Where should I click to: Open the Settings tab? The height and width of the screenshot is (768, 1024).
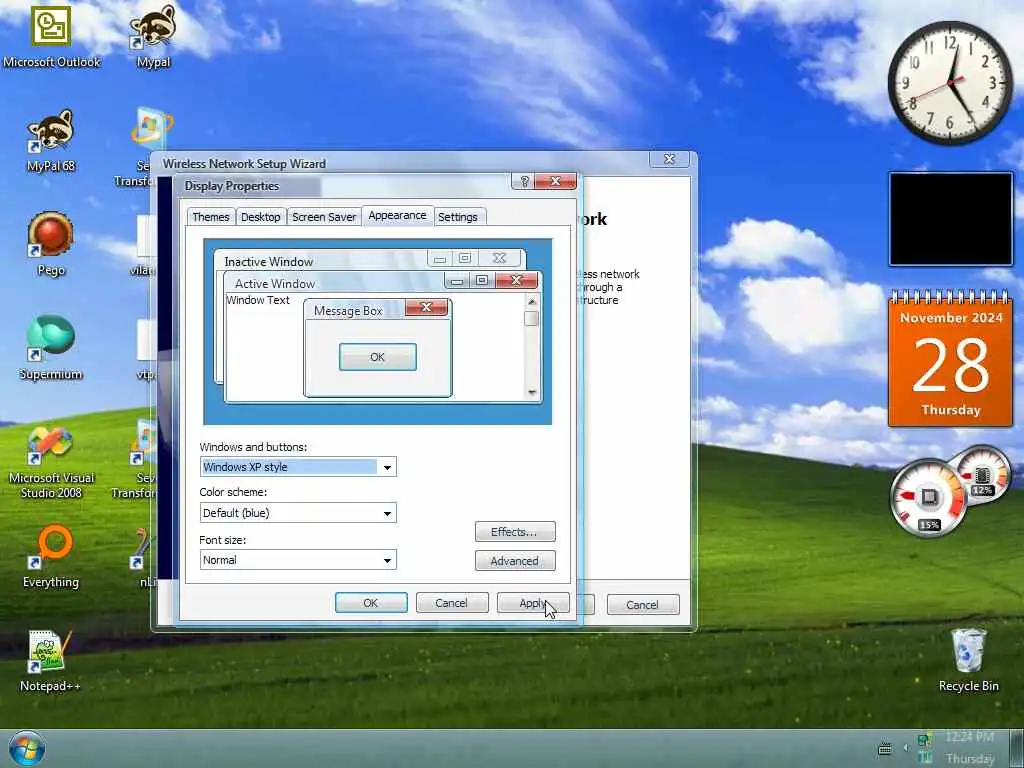458,217
